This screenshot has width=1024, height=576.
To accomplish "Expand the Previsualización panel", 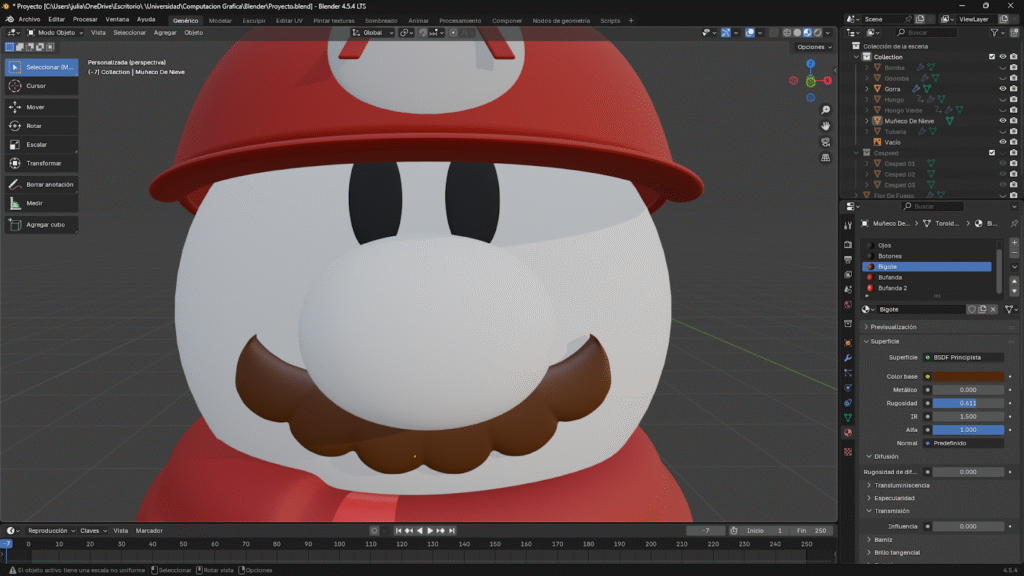I will pyautogui.click(x=892, y=327).
